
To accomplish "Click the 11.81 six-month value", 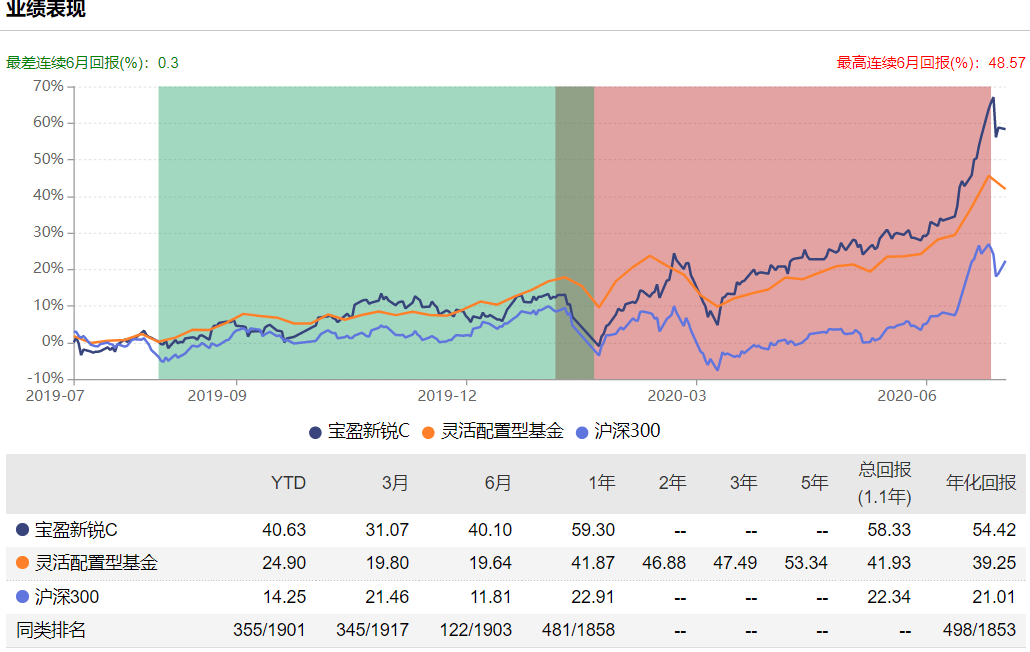I will tap(490, 597).
